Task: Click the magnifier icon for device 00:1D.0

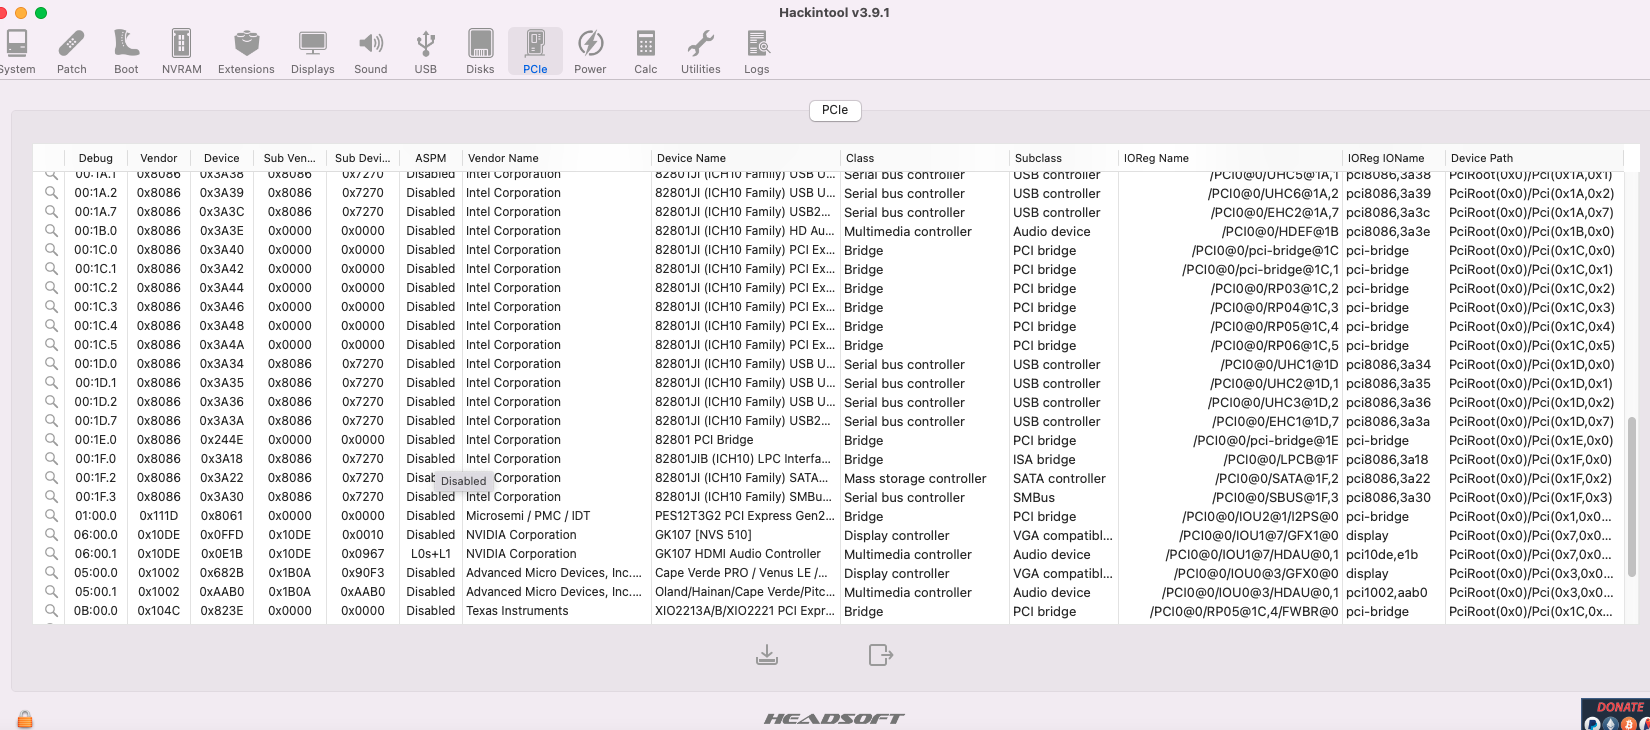Action: [51, 364]
